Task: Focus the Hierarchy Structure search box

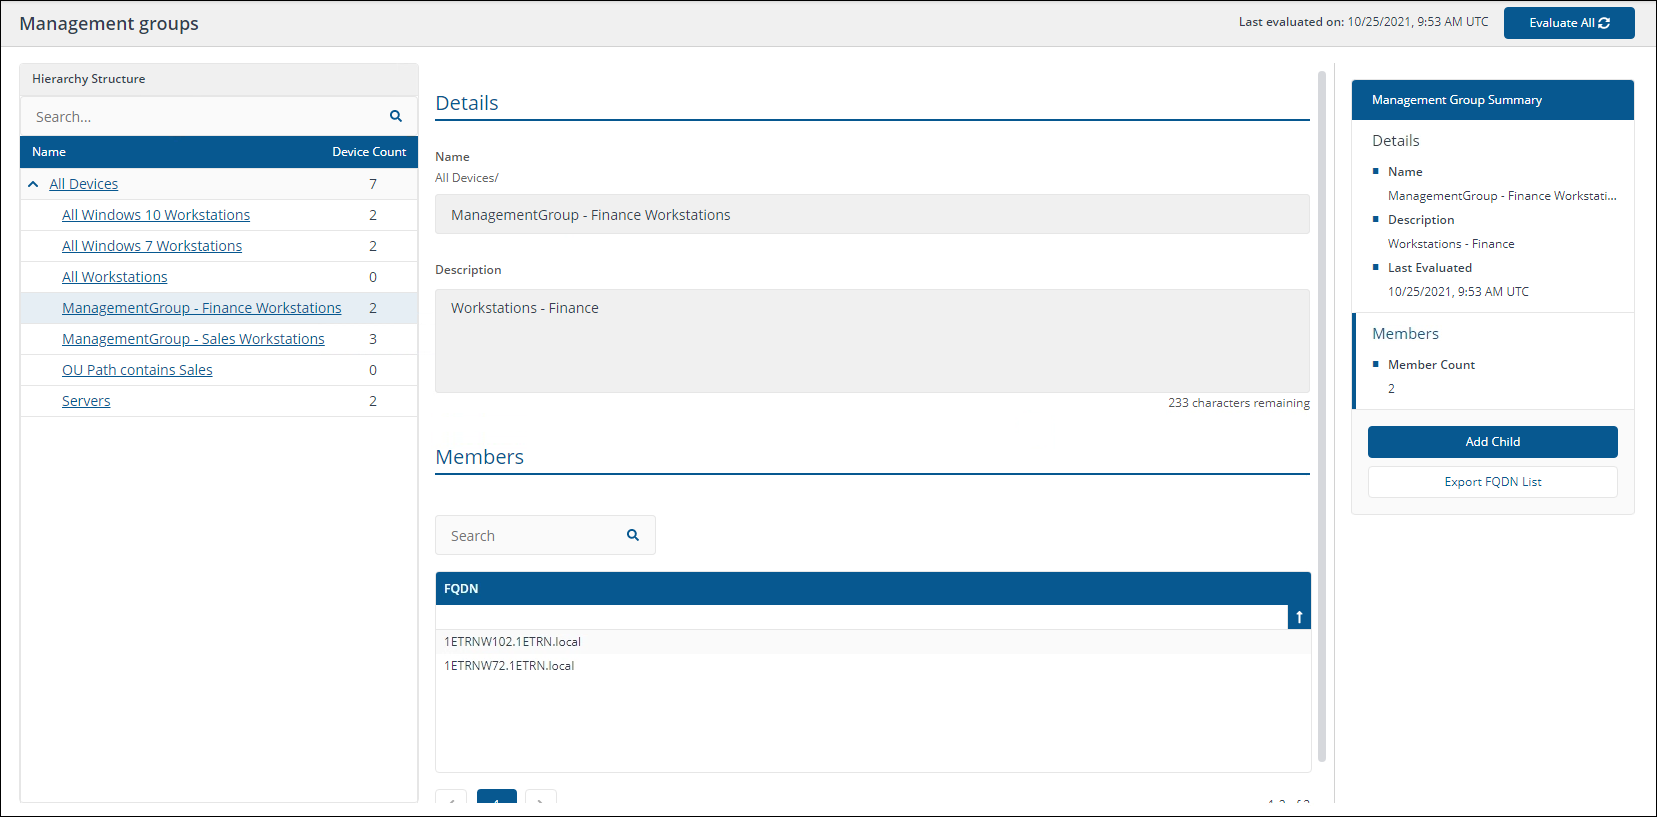Action: [x=205, y=117]
